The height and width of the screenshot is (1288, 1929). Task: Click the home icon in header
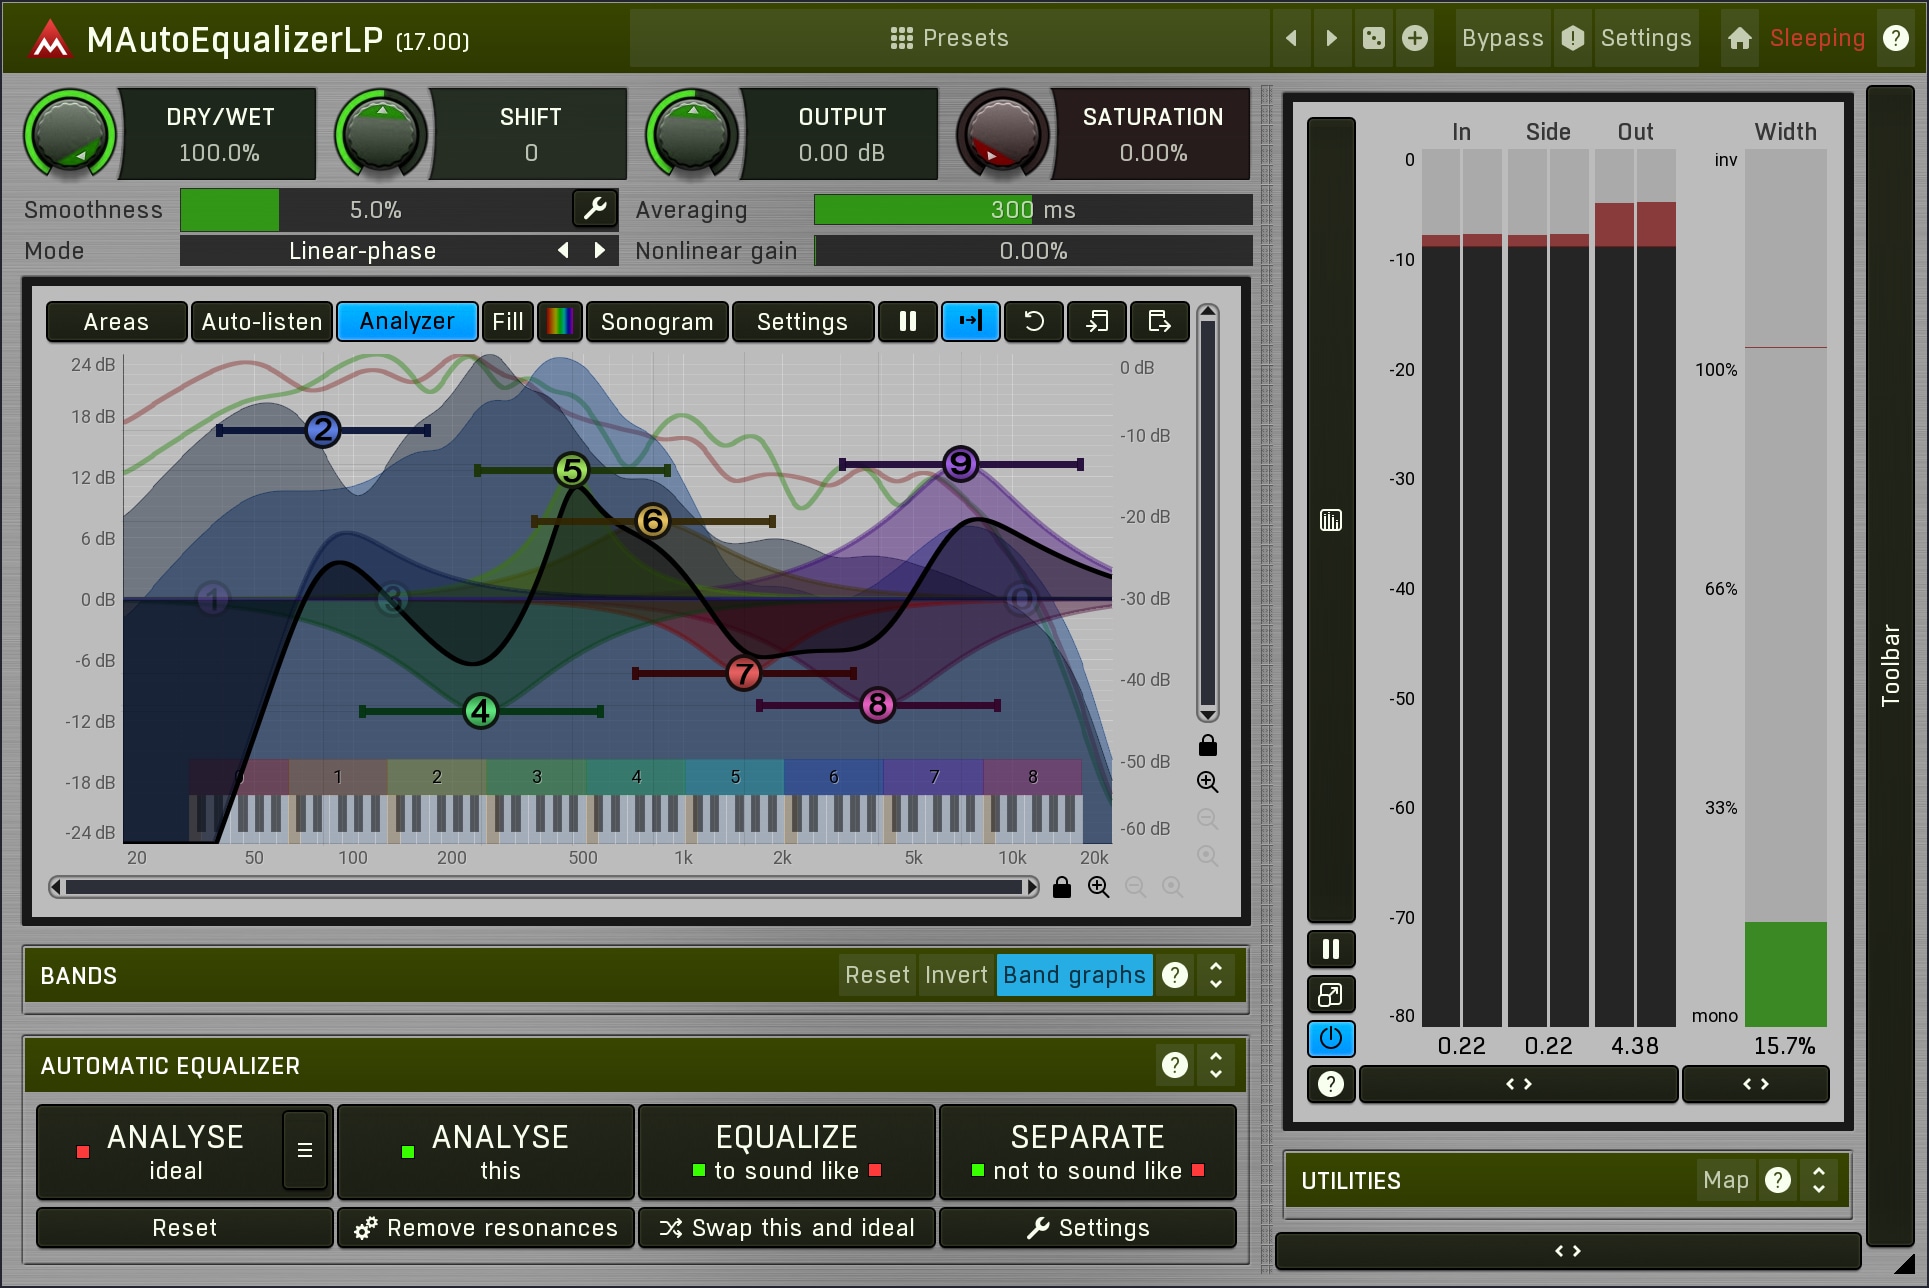[x=1739, y=38]
